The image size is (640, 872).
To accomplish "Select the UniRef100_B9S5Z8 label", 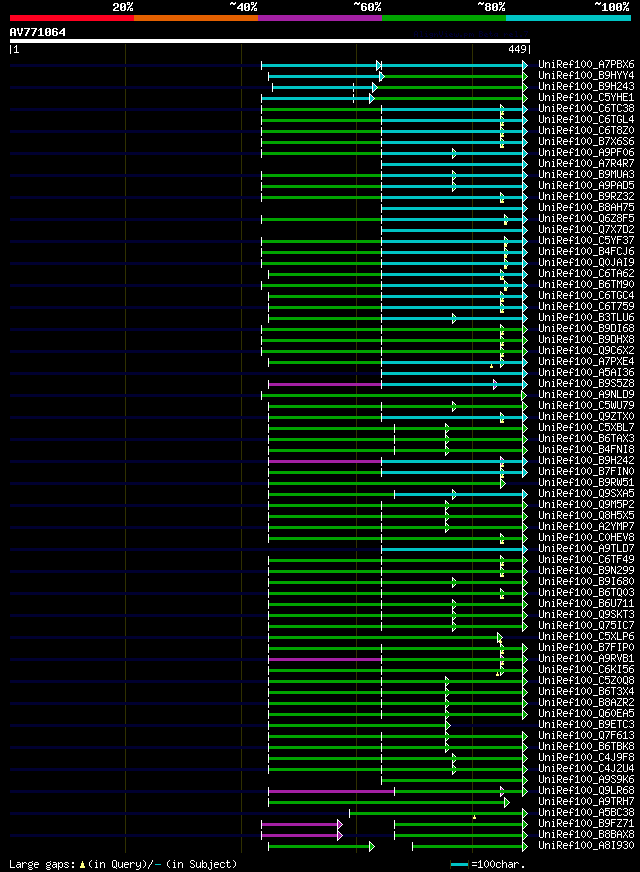I will click(x=586, y=384).
